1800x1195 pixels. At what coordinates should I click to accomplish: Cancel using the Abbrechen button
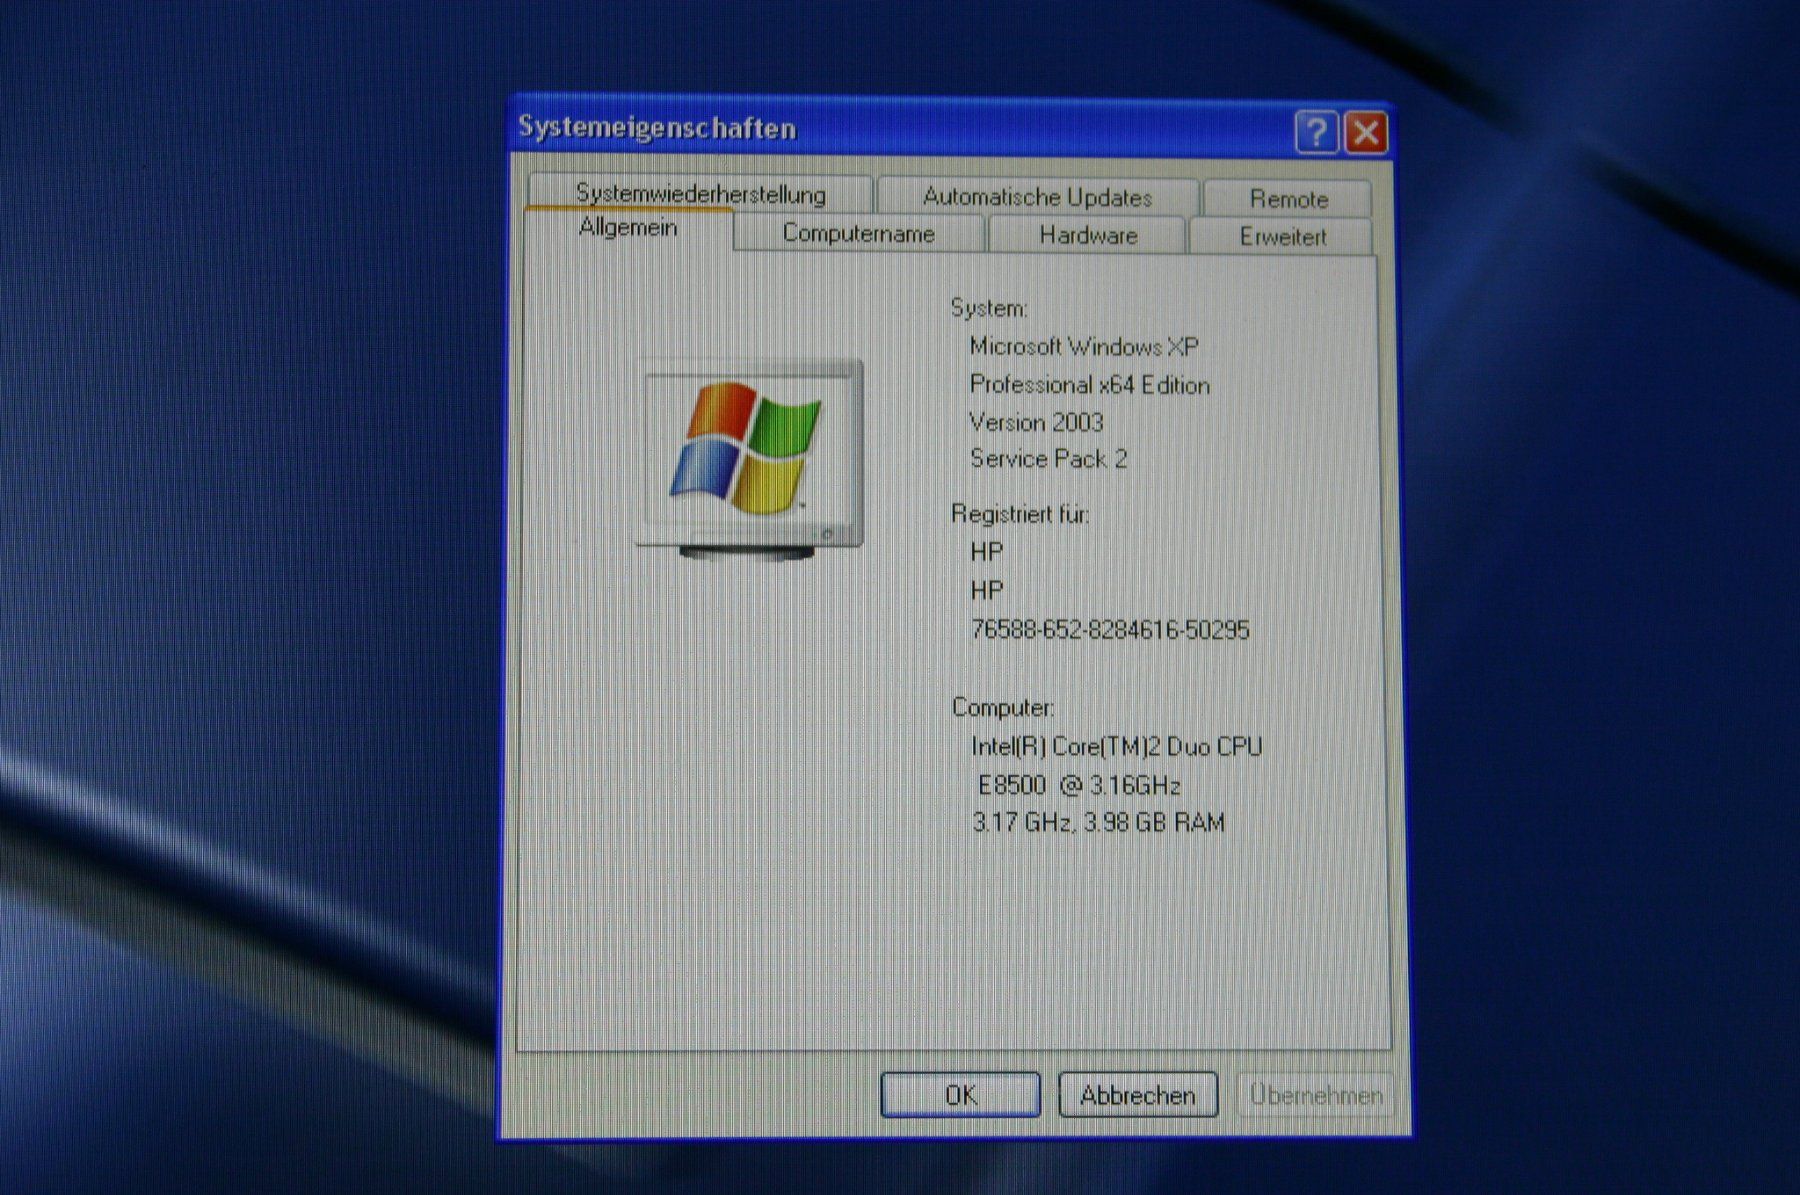pos(1138,1095)
